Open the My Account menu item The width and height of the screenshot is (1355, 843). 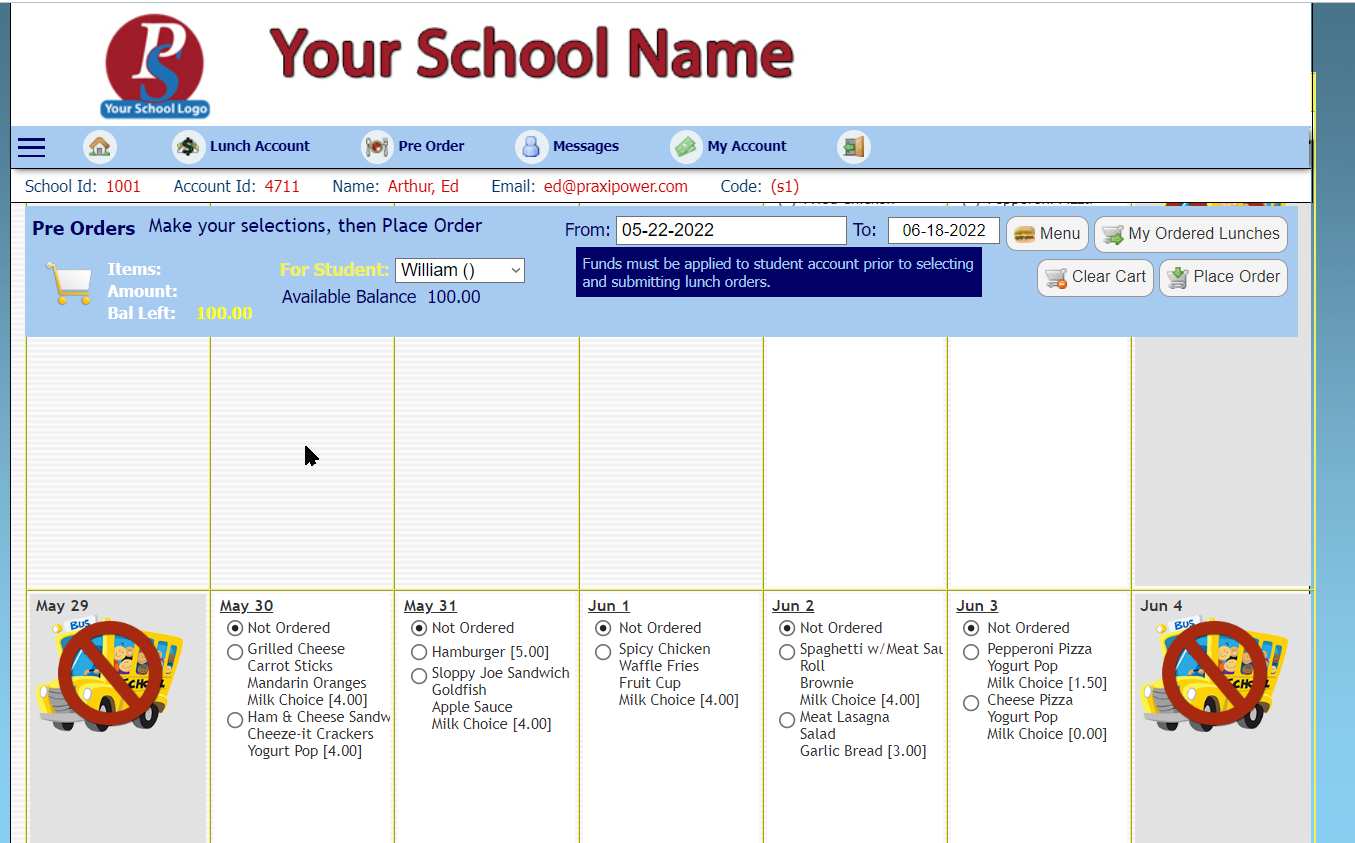coord(747,146)
